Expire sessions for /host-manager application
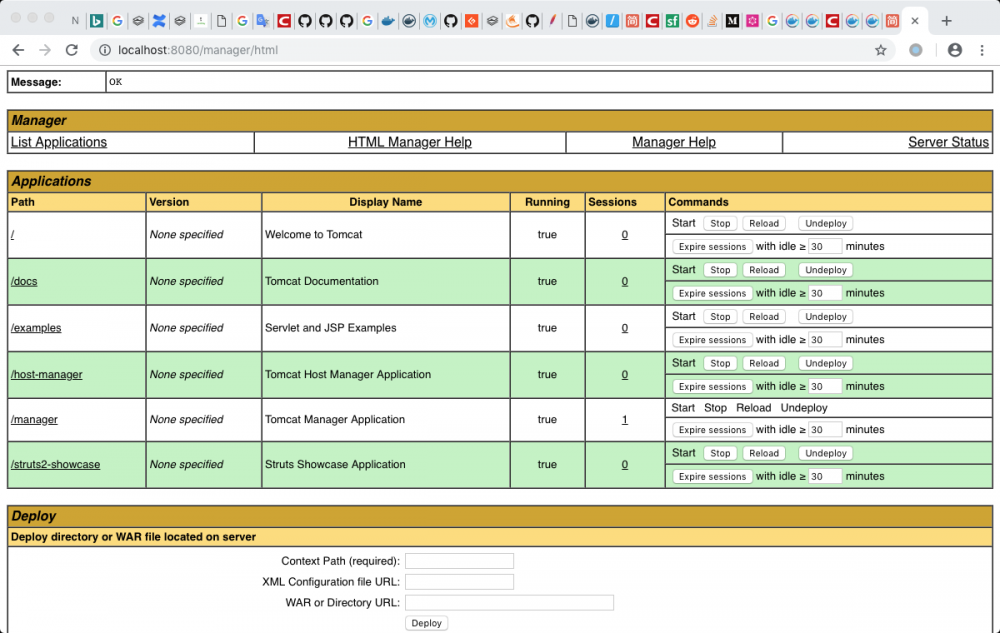Viewport: 1000px width, 633px height. [712, 387]
